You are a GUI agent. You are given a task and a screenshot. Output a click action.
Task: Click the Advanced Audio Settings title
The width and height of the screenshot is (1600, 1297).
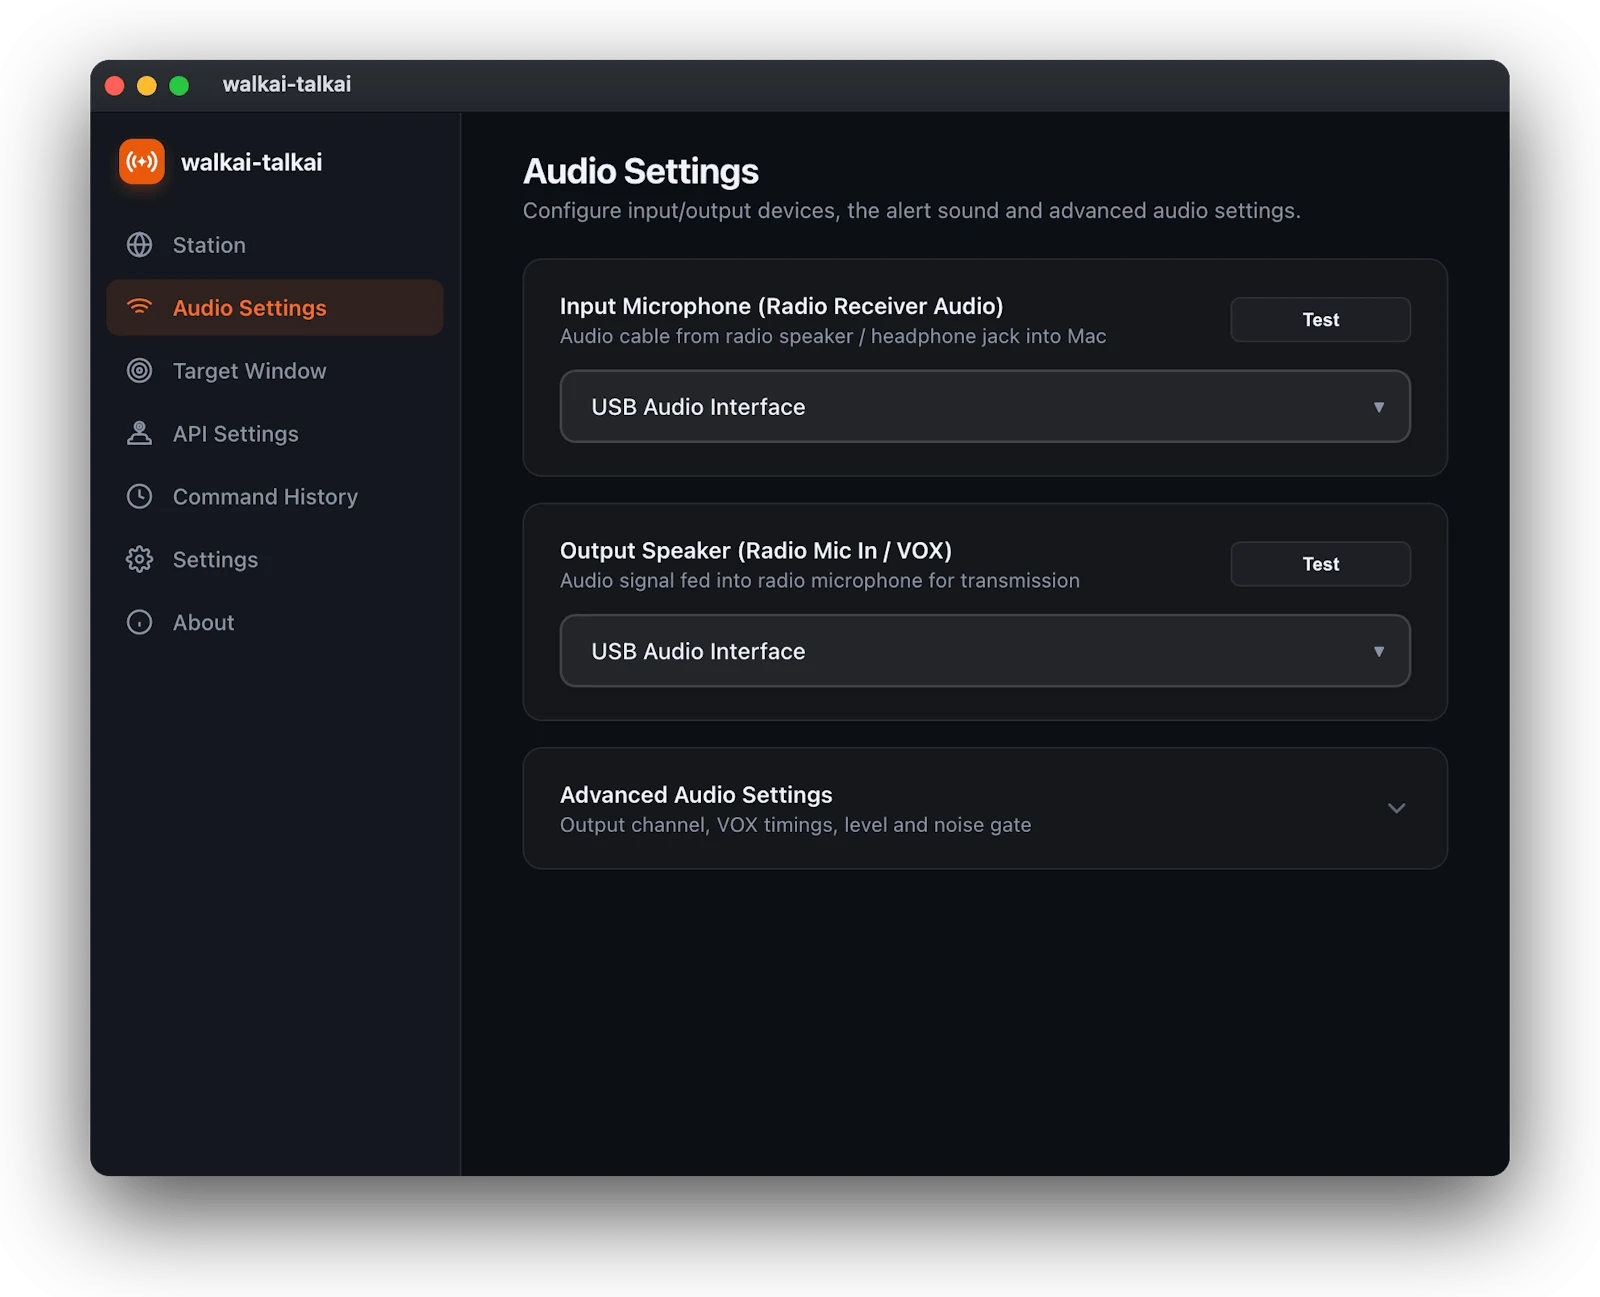(696, 795)
